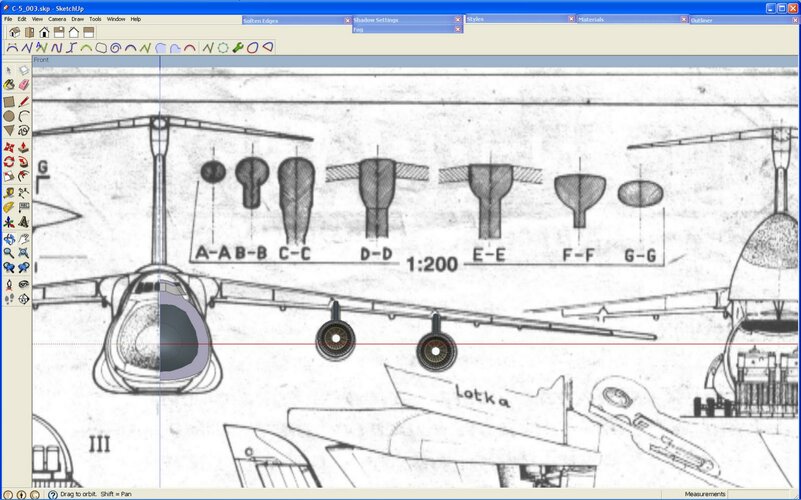Select the Follow Me tool

tap(23, 162)
